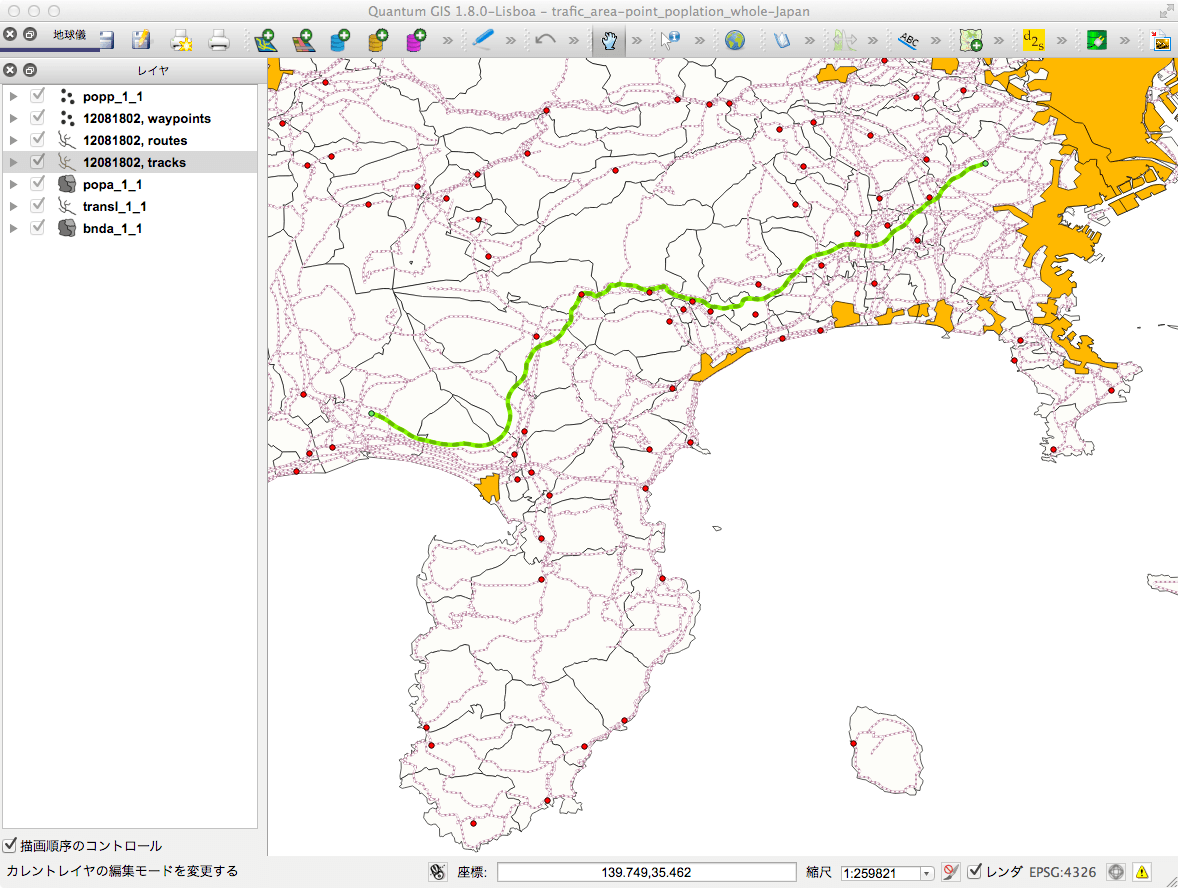Click the Add Raster Layer icon
The width and height of the screenshot is (1178, 888).
coord(303,41)
